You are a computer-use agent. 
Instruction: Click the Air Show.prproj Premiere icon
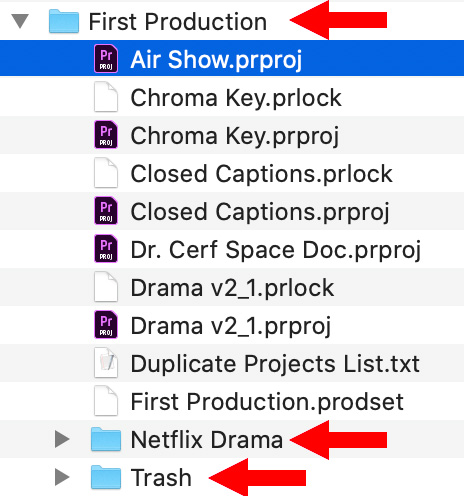tap(106, 59)
